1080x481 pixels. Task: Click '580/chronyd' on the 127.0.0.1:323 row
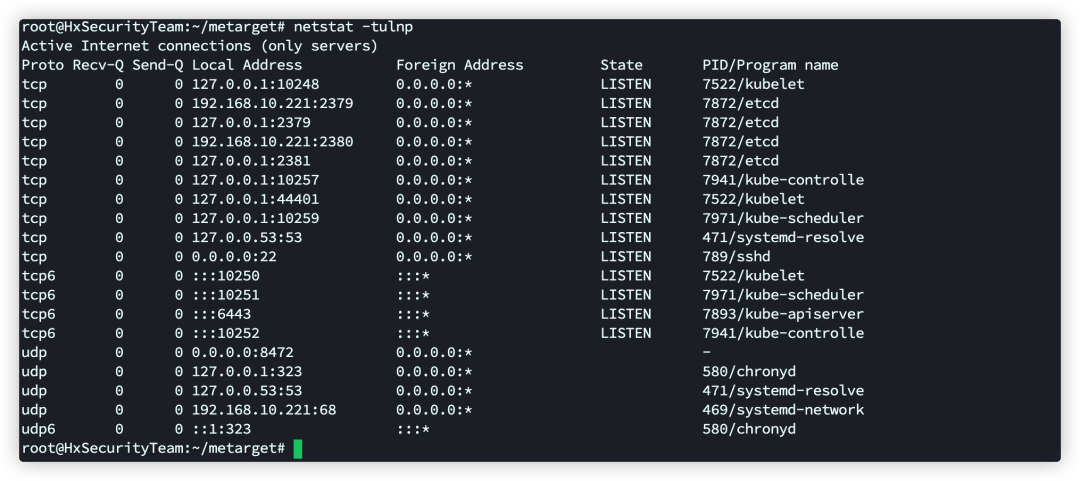point(749,371)
